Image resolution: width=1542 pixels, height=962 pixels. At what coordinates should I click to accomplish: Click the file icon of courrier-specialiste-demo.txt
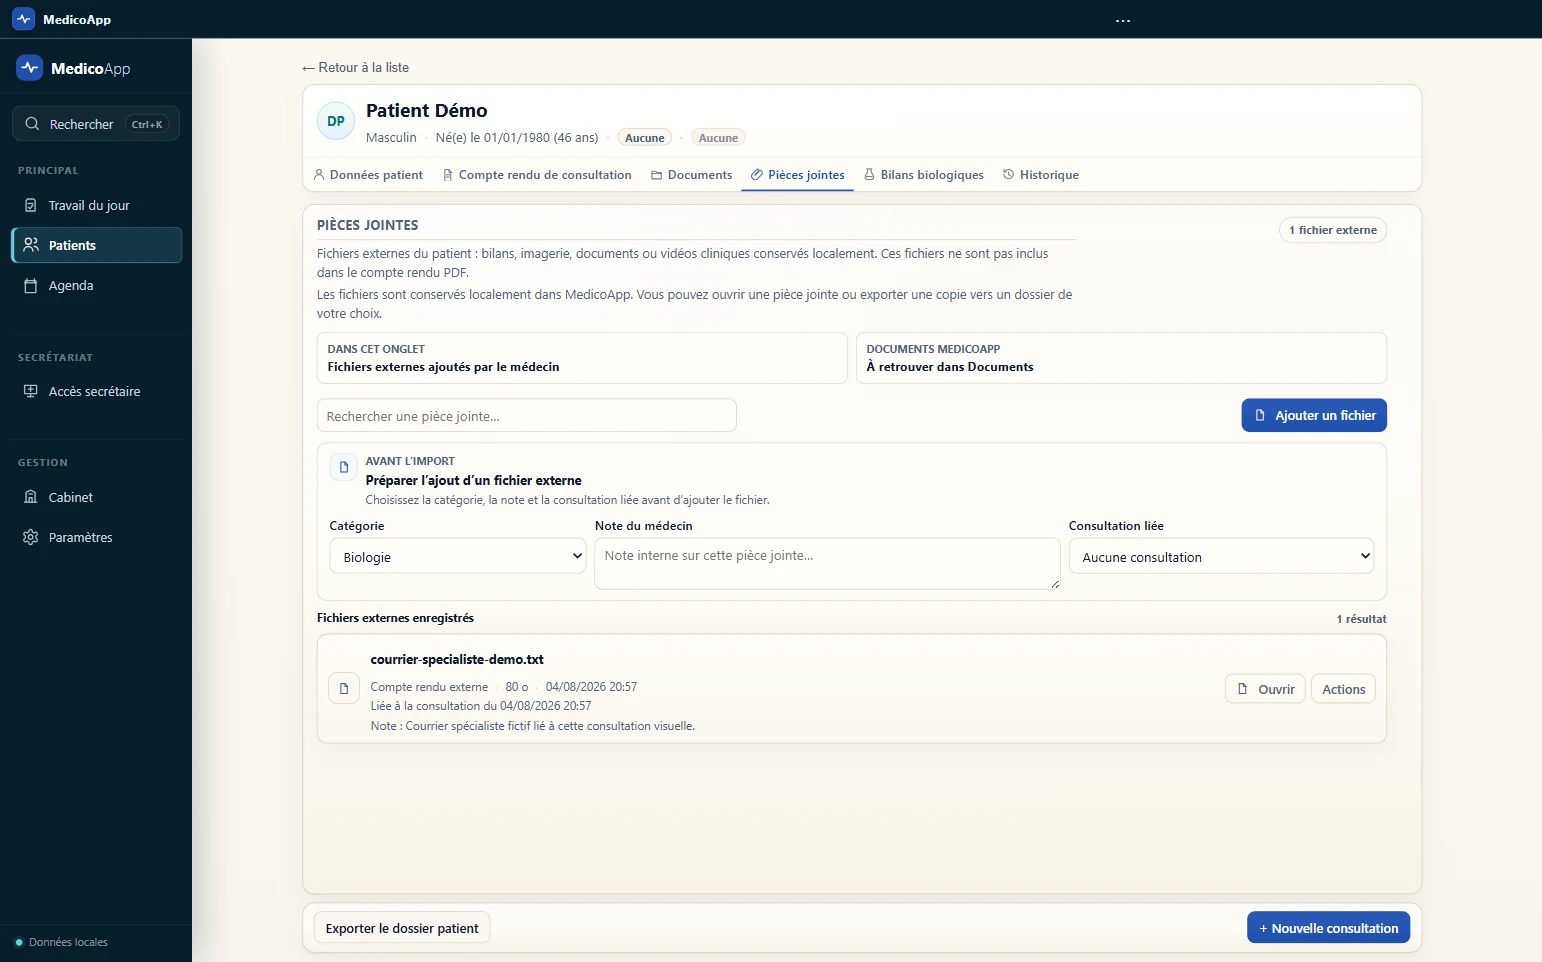pyautogui.click(x=344, y=688)
